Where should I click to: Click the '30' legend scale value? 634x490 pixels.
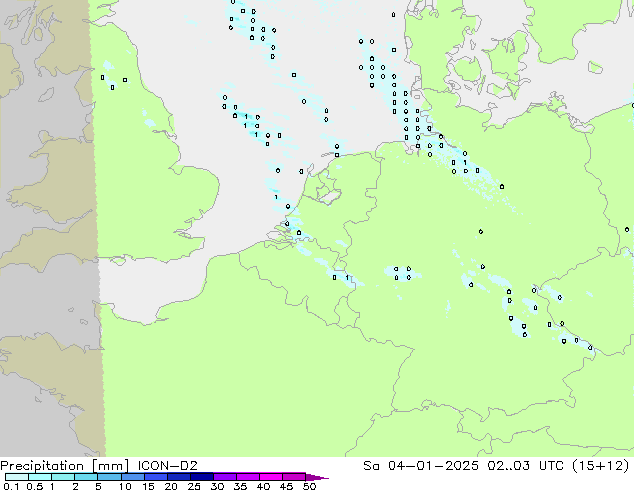click(217, 486)
